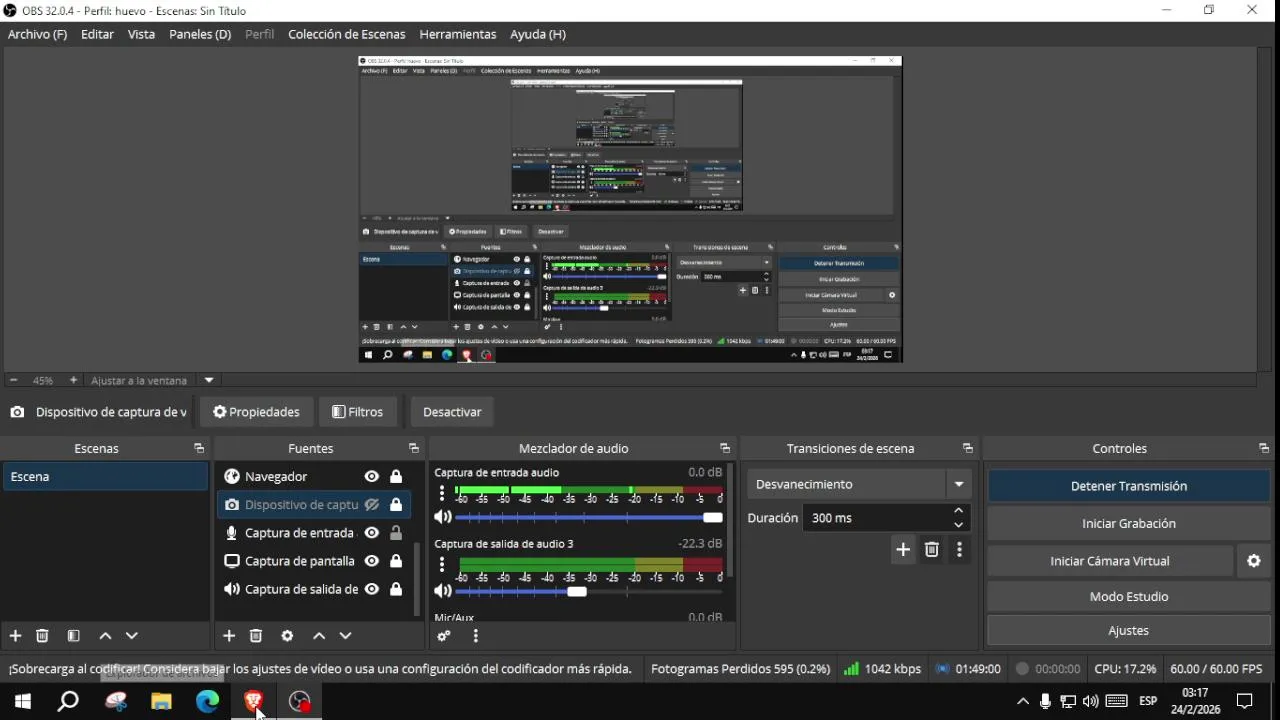Click Fuentes panel vertical scrollbar
This screenshot has height=720, width=1280.
pyautogui.click(x=417, y=581)
